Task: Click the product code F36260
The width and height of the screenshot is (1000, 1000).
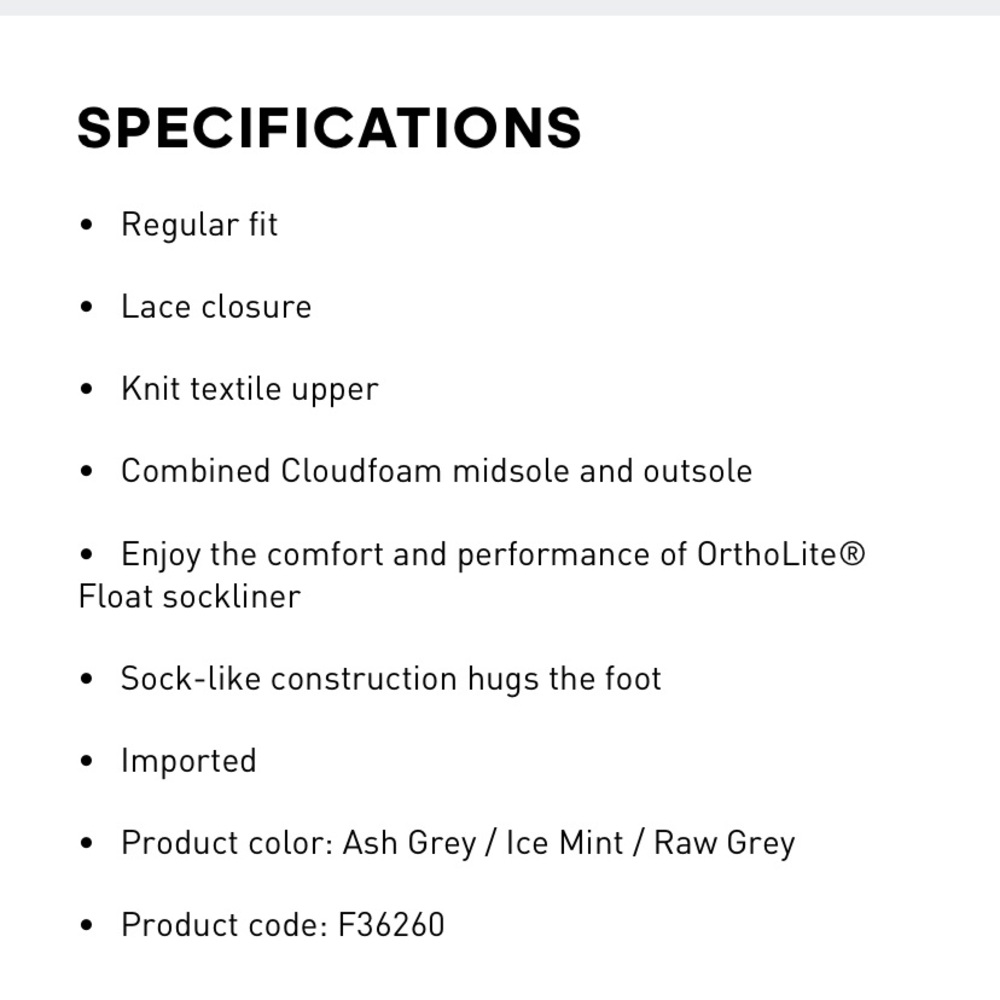Action: click(x=391, y=925)
